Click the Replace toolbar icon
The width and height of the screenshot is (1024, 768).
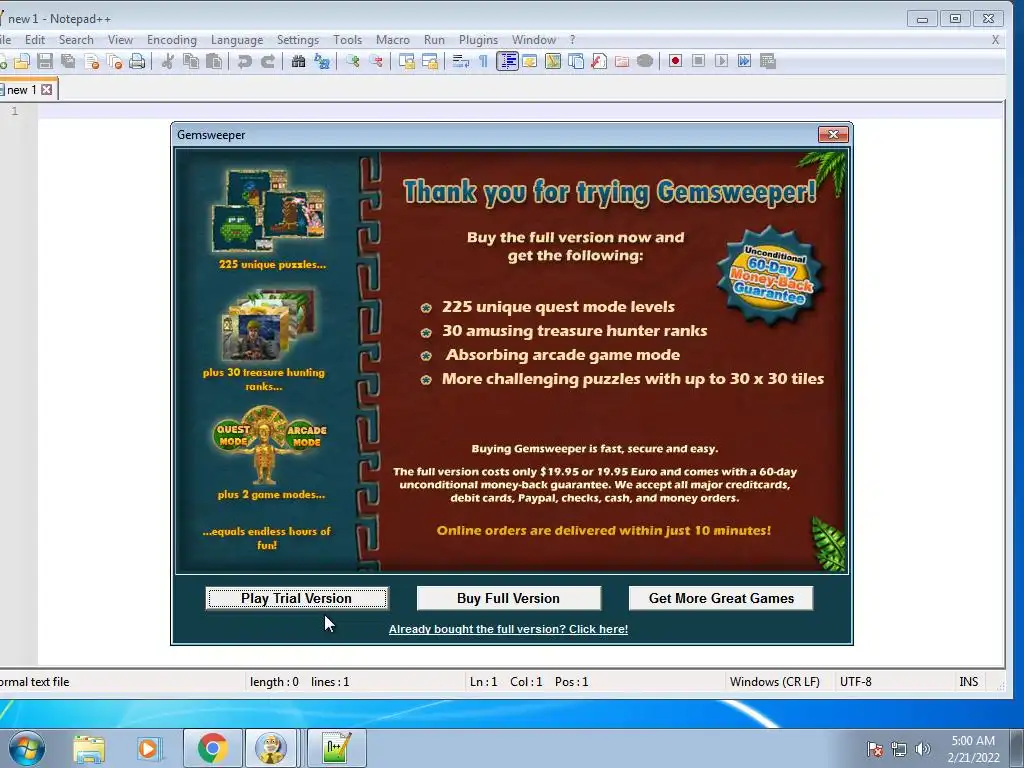[322, 61]
